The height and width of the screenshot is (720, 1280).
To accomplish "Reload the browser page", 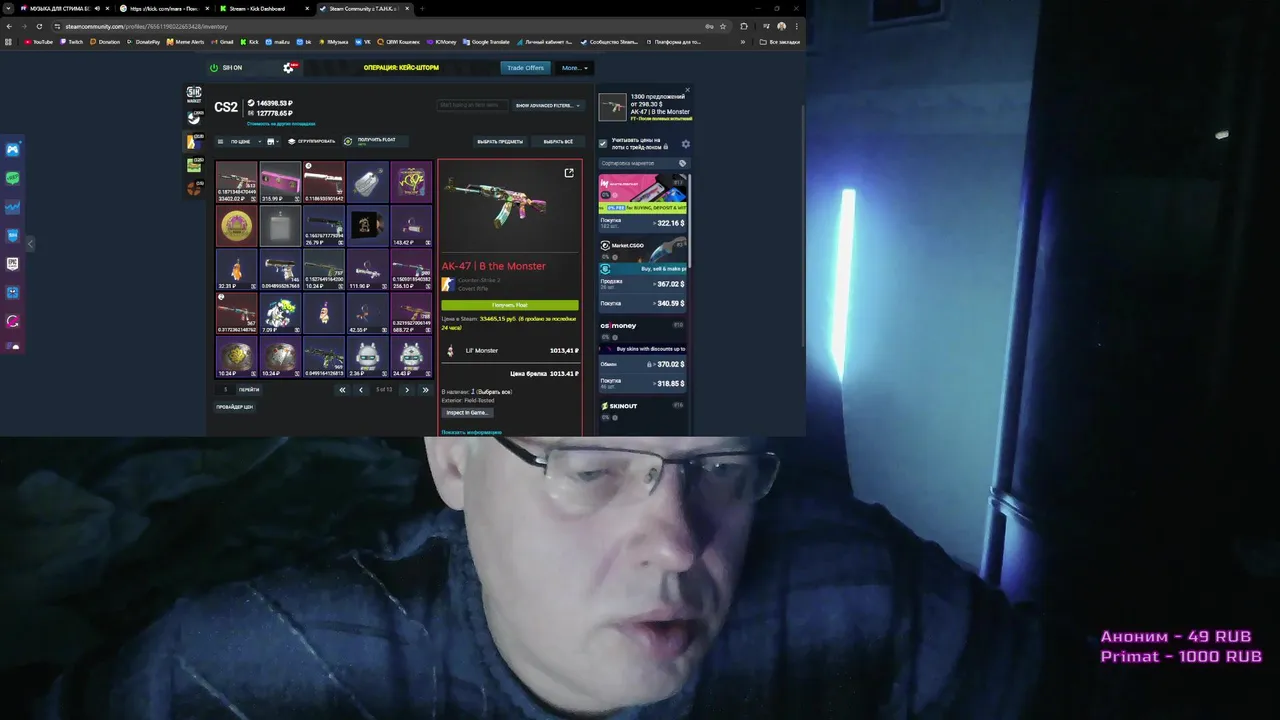I will pos(39,26).
